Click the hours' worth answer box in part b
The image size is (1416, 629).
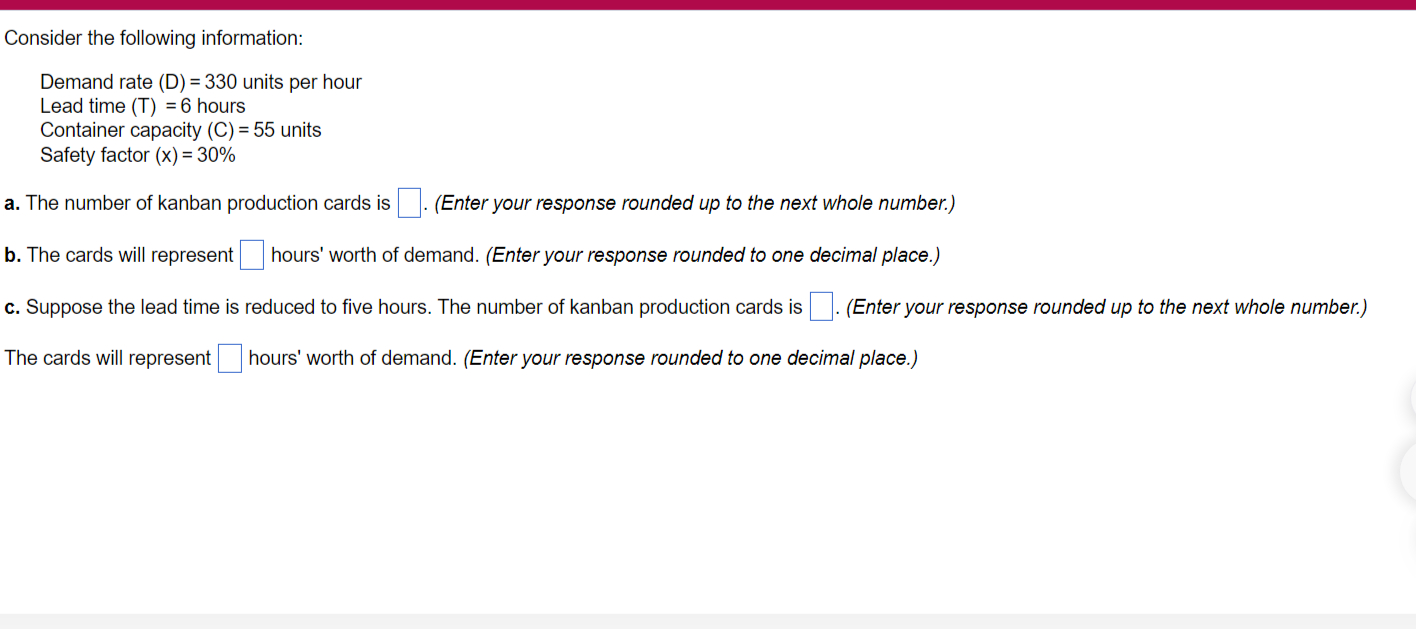click(x=251, y=256)
